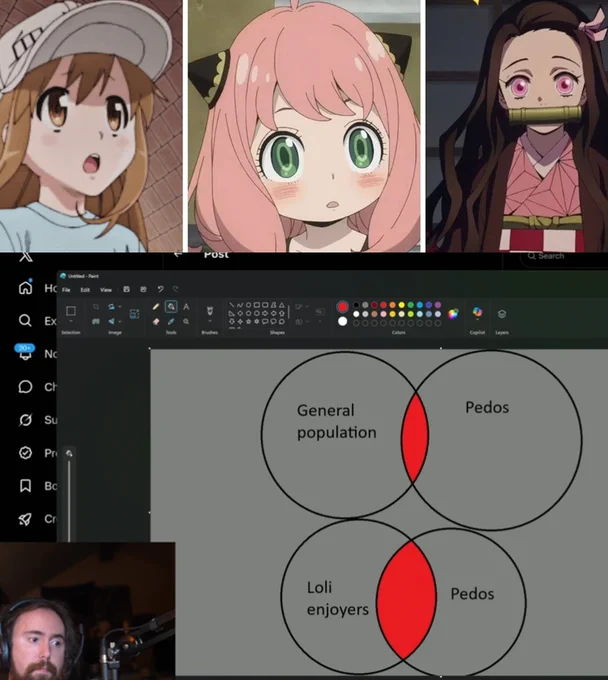Click the pink-haired character image
Image resolution: width=608 pixels, height=680 pixels.
point(306,126)
